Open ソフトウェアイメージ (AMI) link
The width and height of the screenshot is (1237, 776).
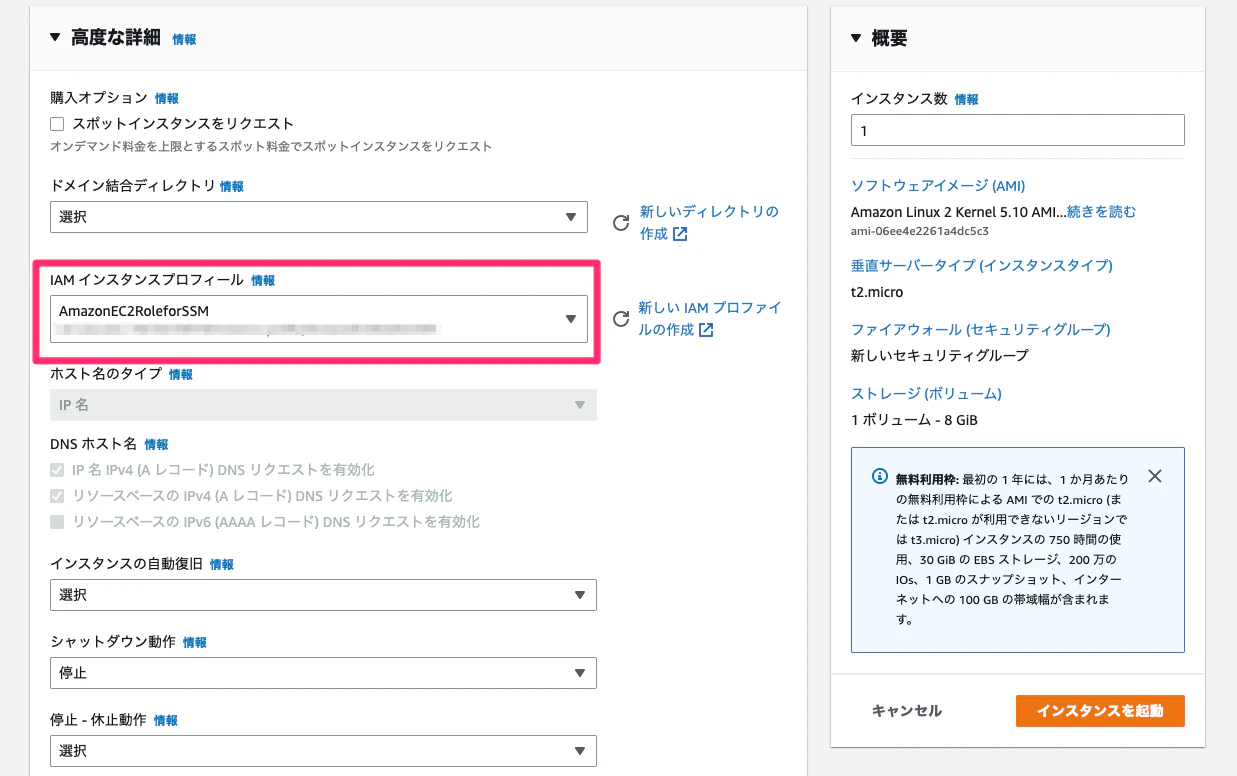(938, 186)
